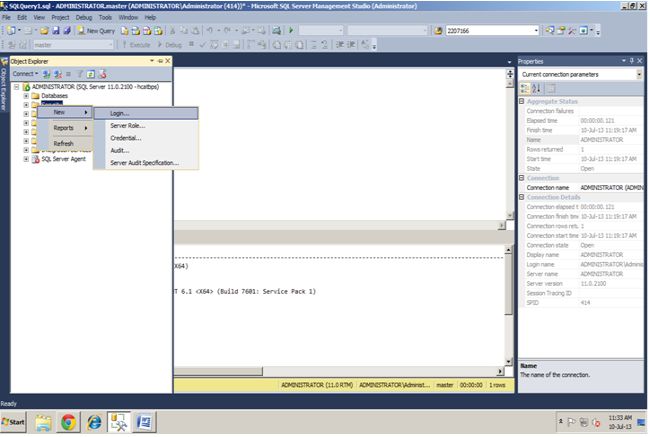This screenshot has width=650, height=437.
Task: Collapse the Connection section in Properties
Action: 522,178
